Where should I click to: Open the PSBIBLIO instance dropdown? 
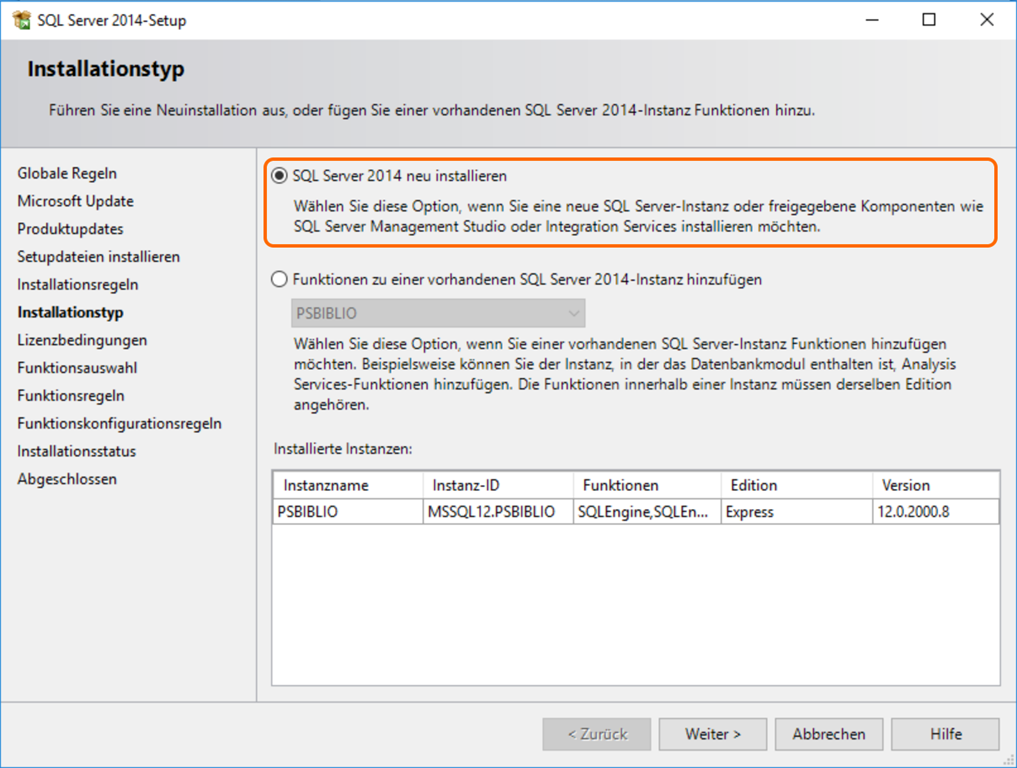pos(438,313)
